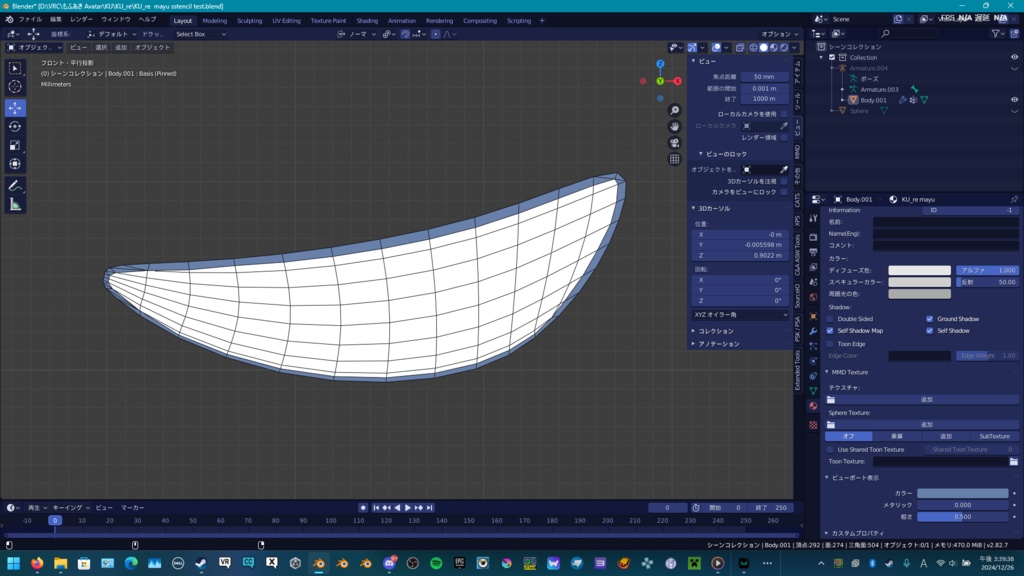1024x576 pixels.
Task: Click the viewport zoom magnifier icon
Action: (x=675, y=110)
